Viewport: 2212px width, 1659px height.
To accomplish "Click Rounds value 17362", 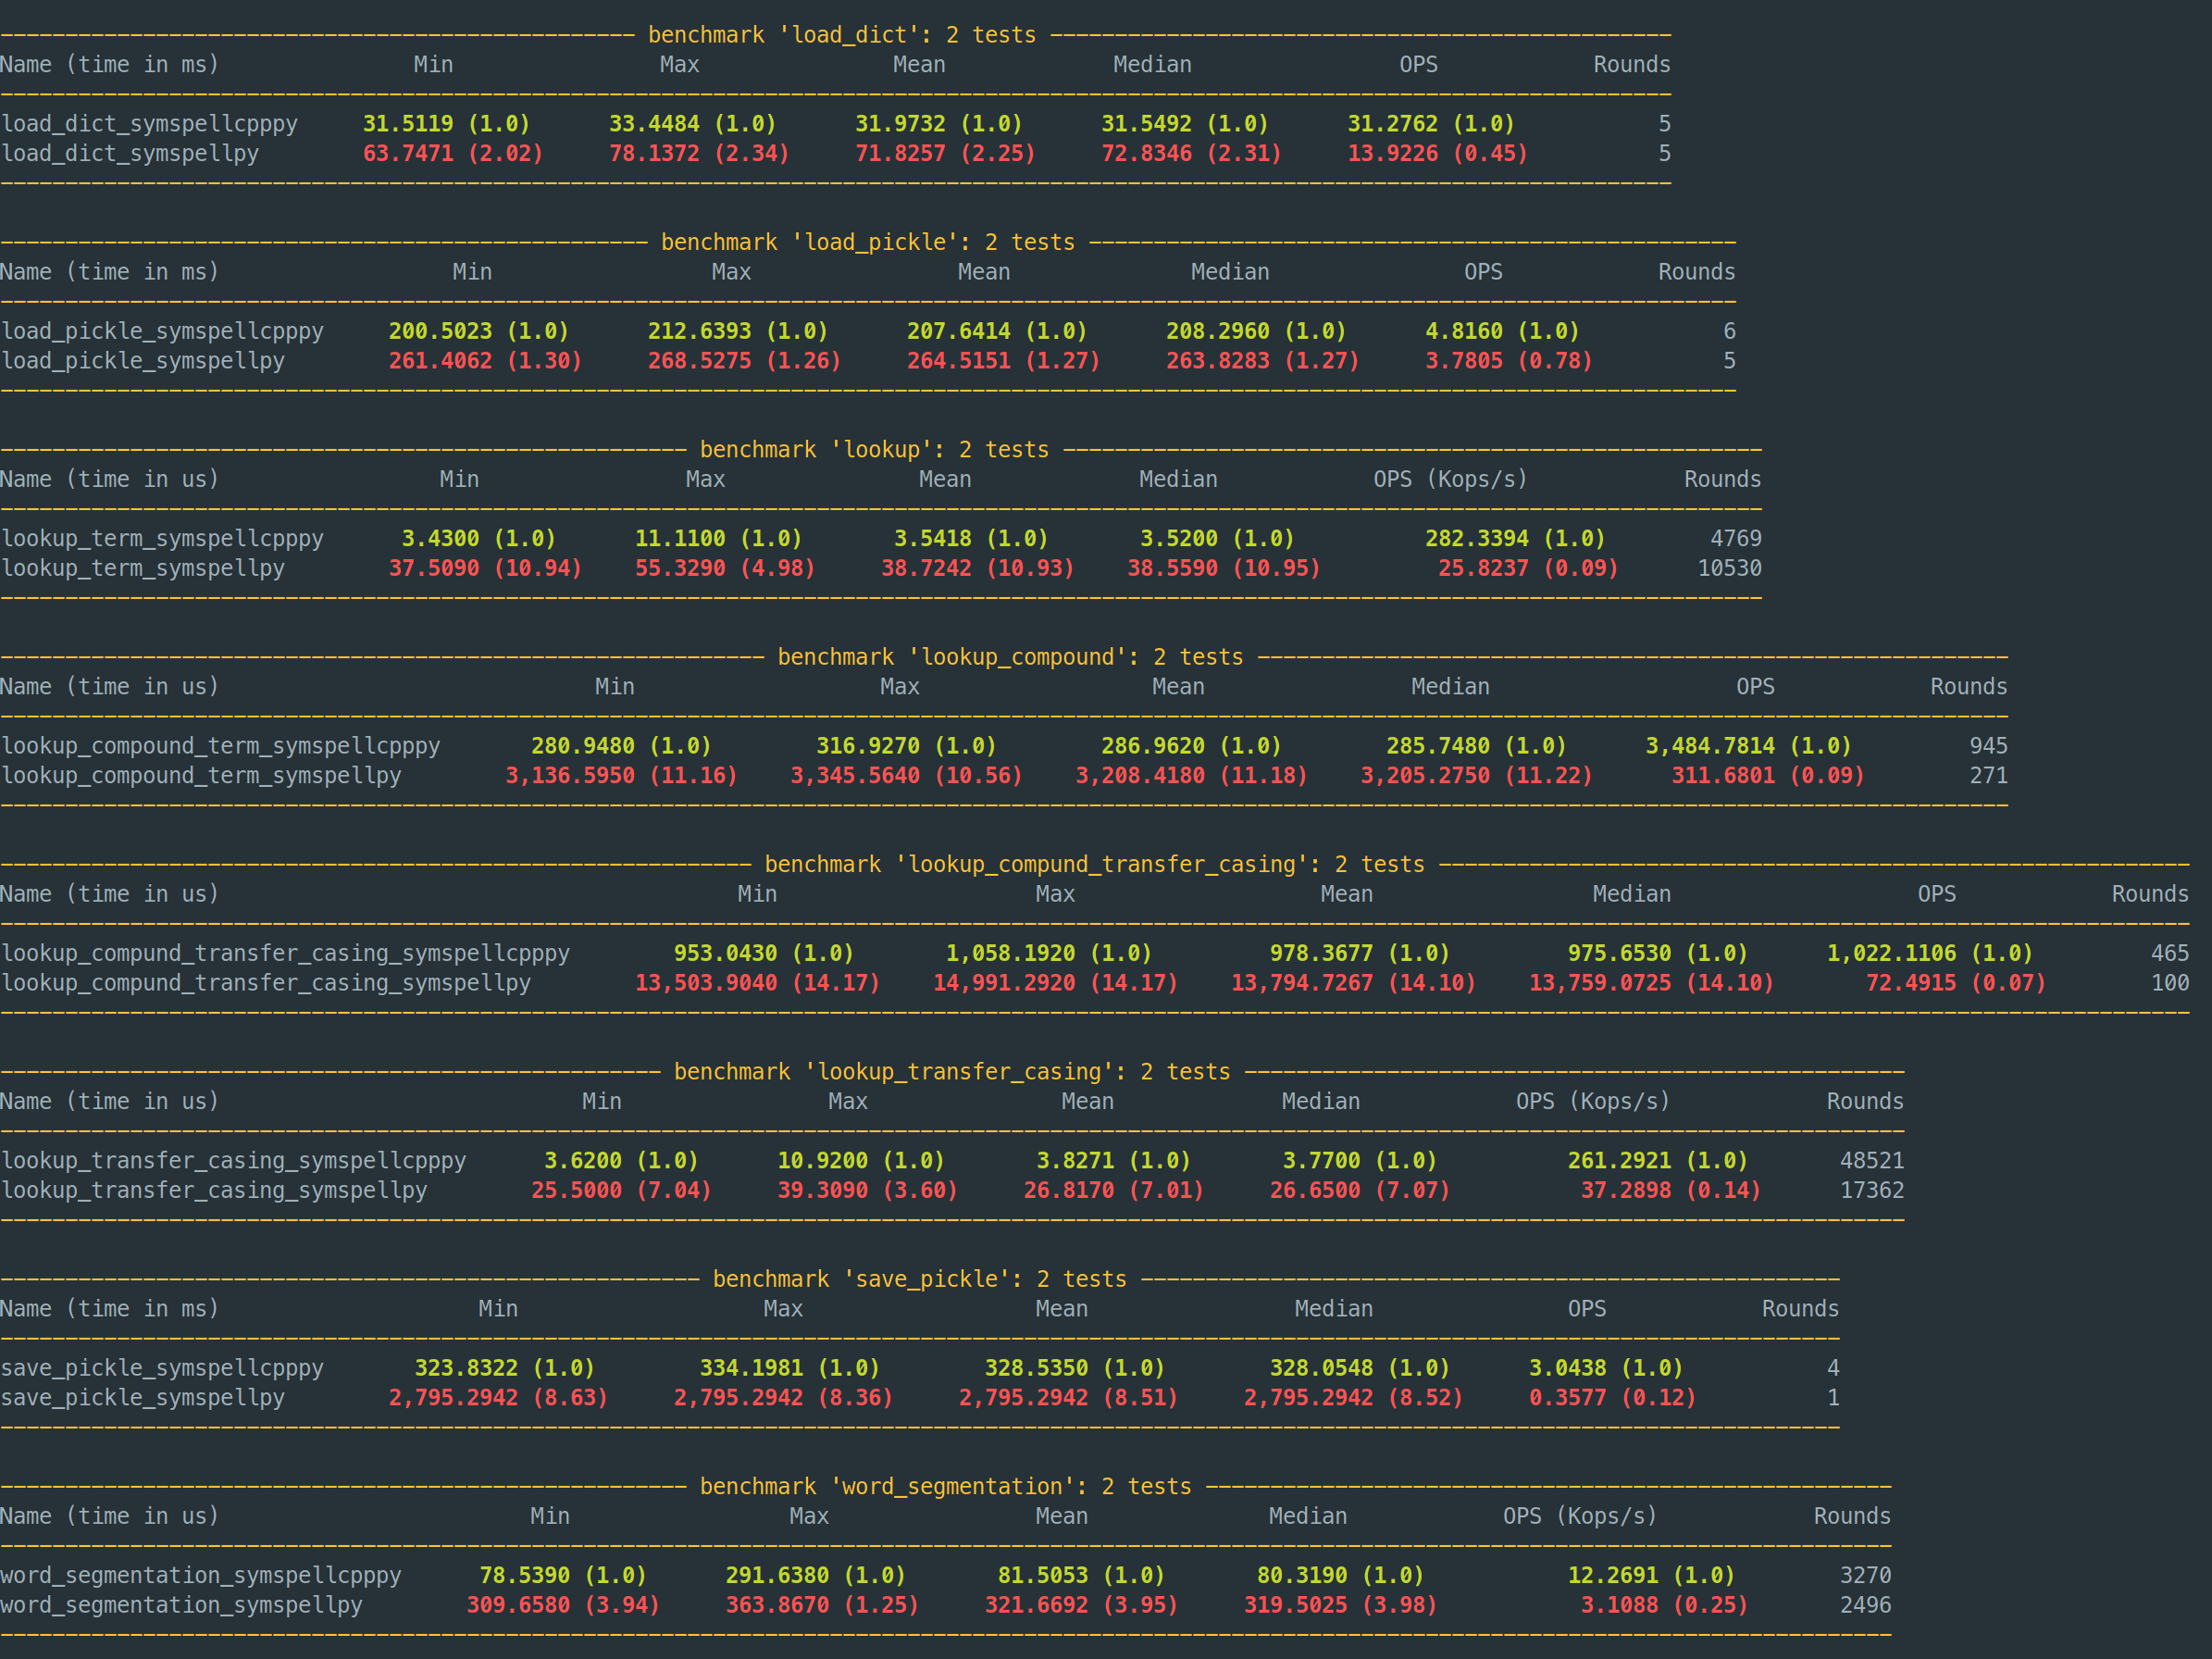I will coord(1872,1191).
